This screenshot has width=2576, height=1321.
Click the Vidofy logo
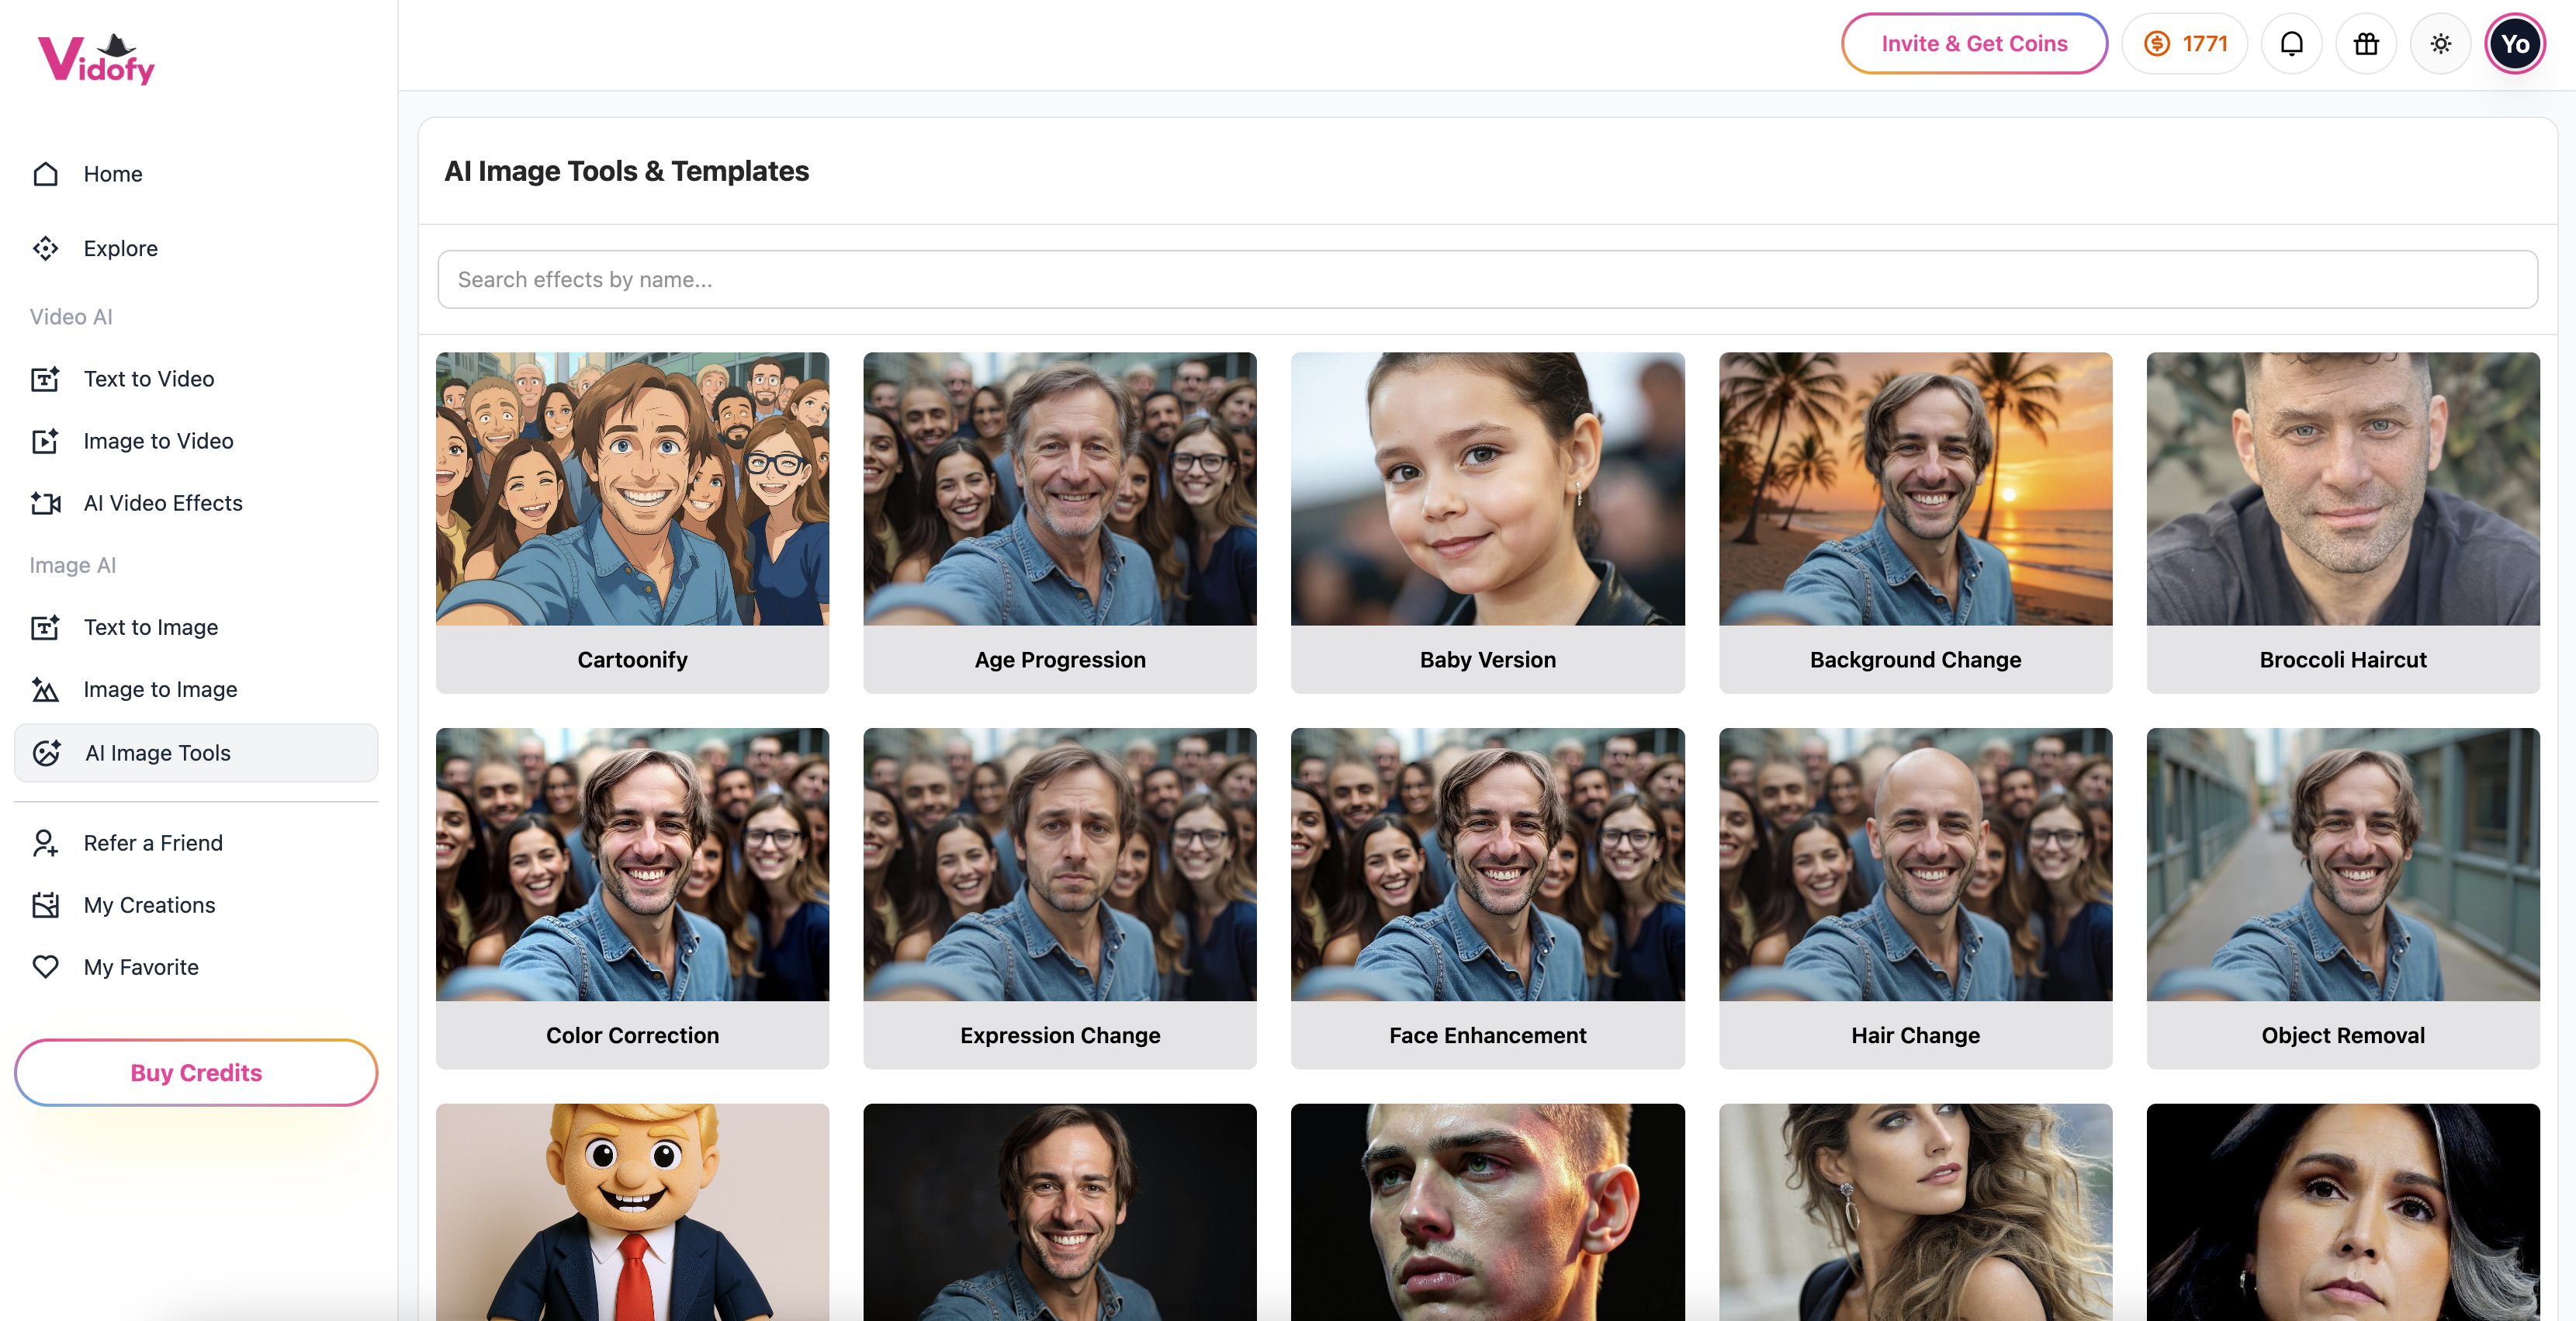pyautogui.click(x=97, y=59)
